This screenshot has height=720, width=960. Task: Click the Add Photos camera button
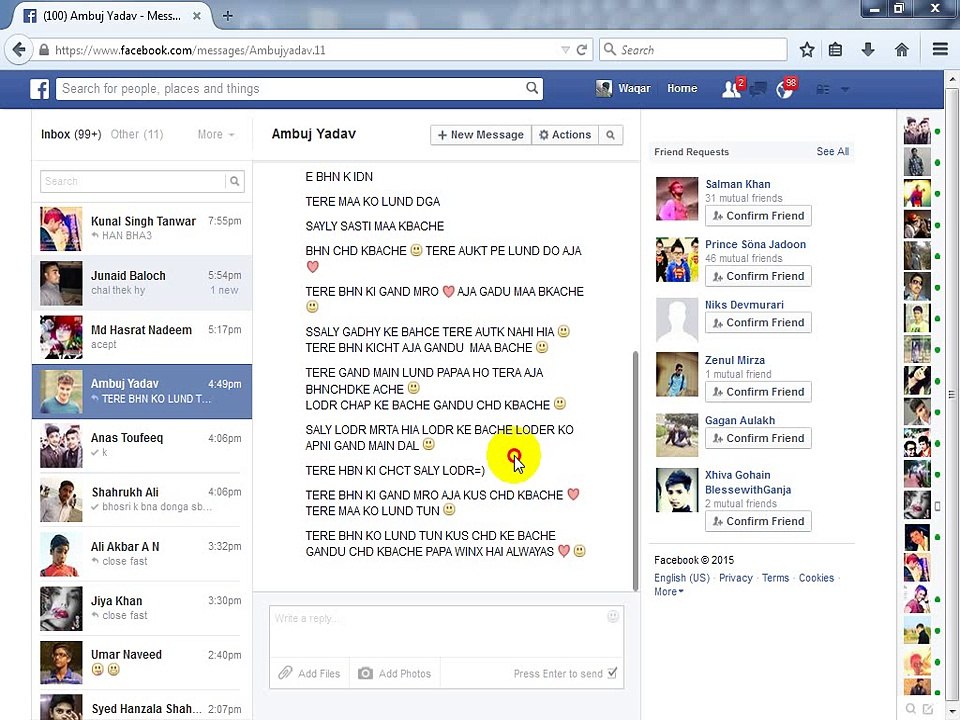pos(395,673)
